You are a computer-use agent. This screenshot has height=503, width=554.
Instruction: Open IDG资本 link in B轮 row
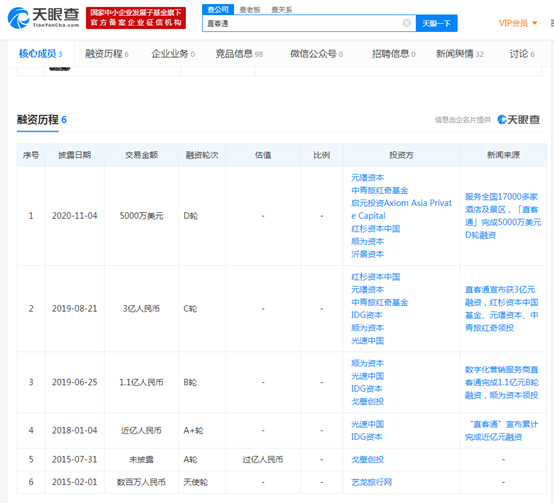tap(367, 389)
